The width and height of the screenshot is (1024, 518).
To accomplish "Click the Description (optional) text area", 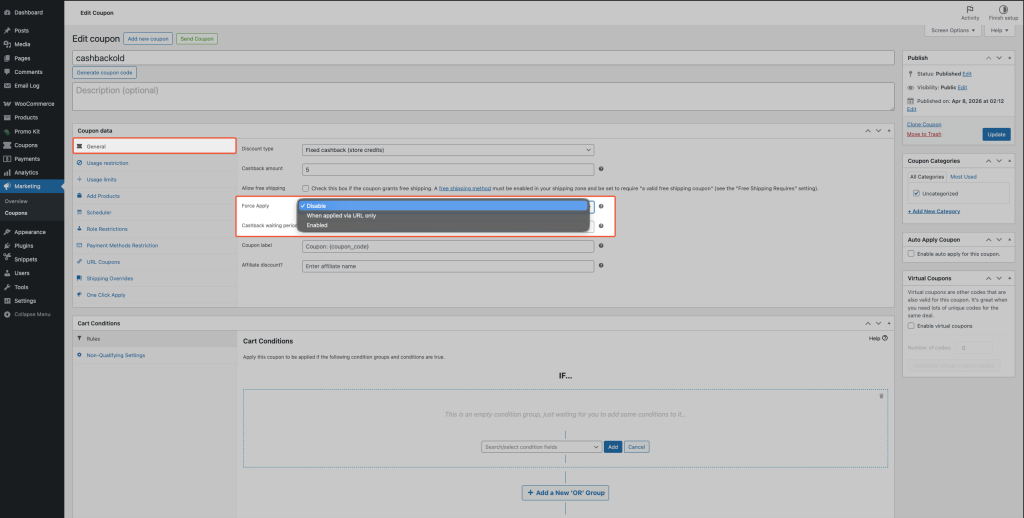I will pyautogui.click(x=483, y=96).
